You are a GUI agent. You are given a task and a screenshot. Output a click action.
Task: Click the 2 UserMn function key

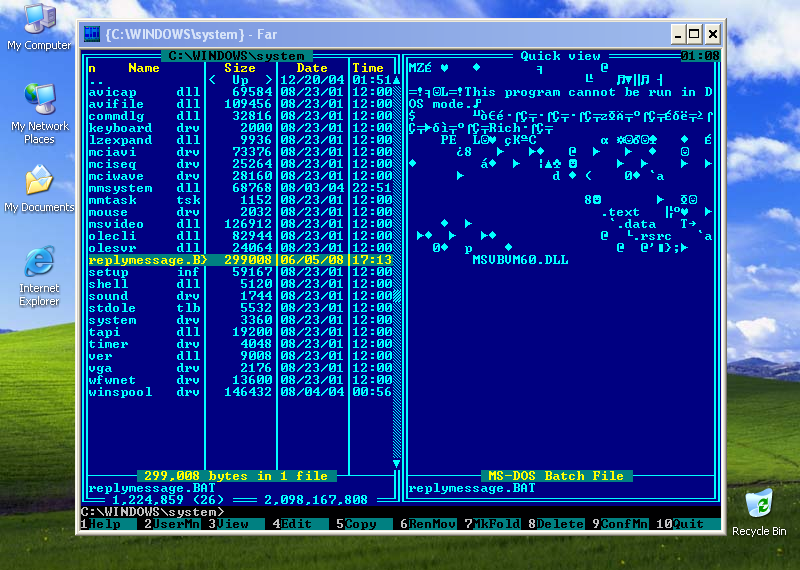(x=172, y=524)
